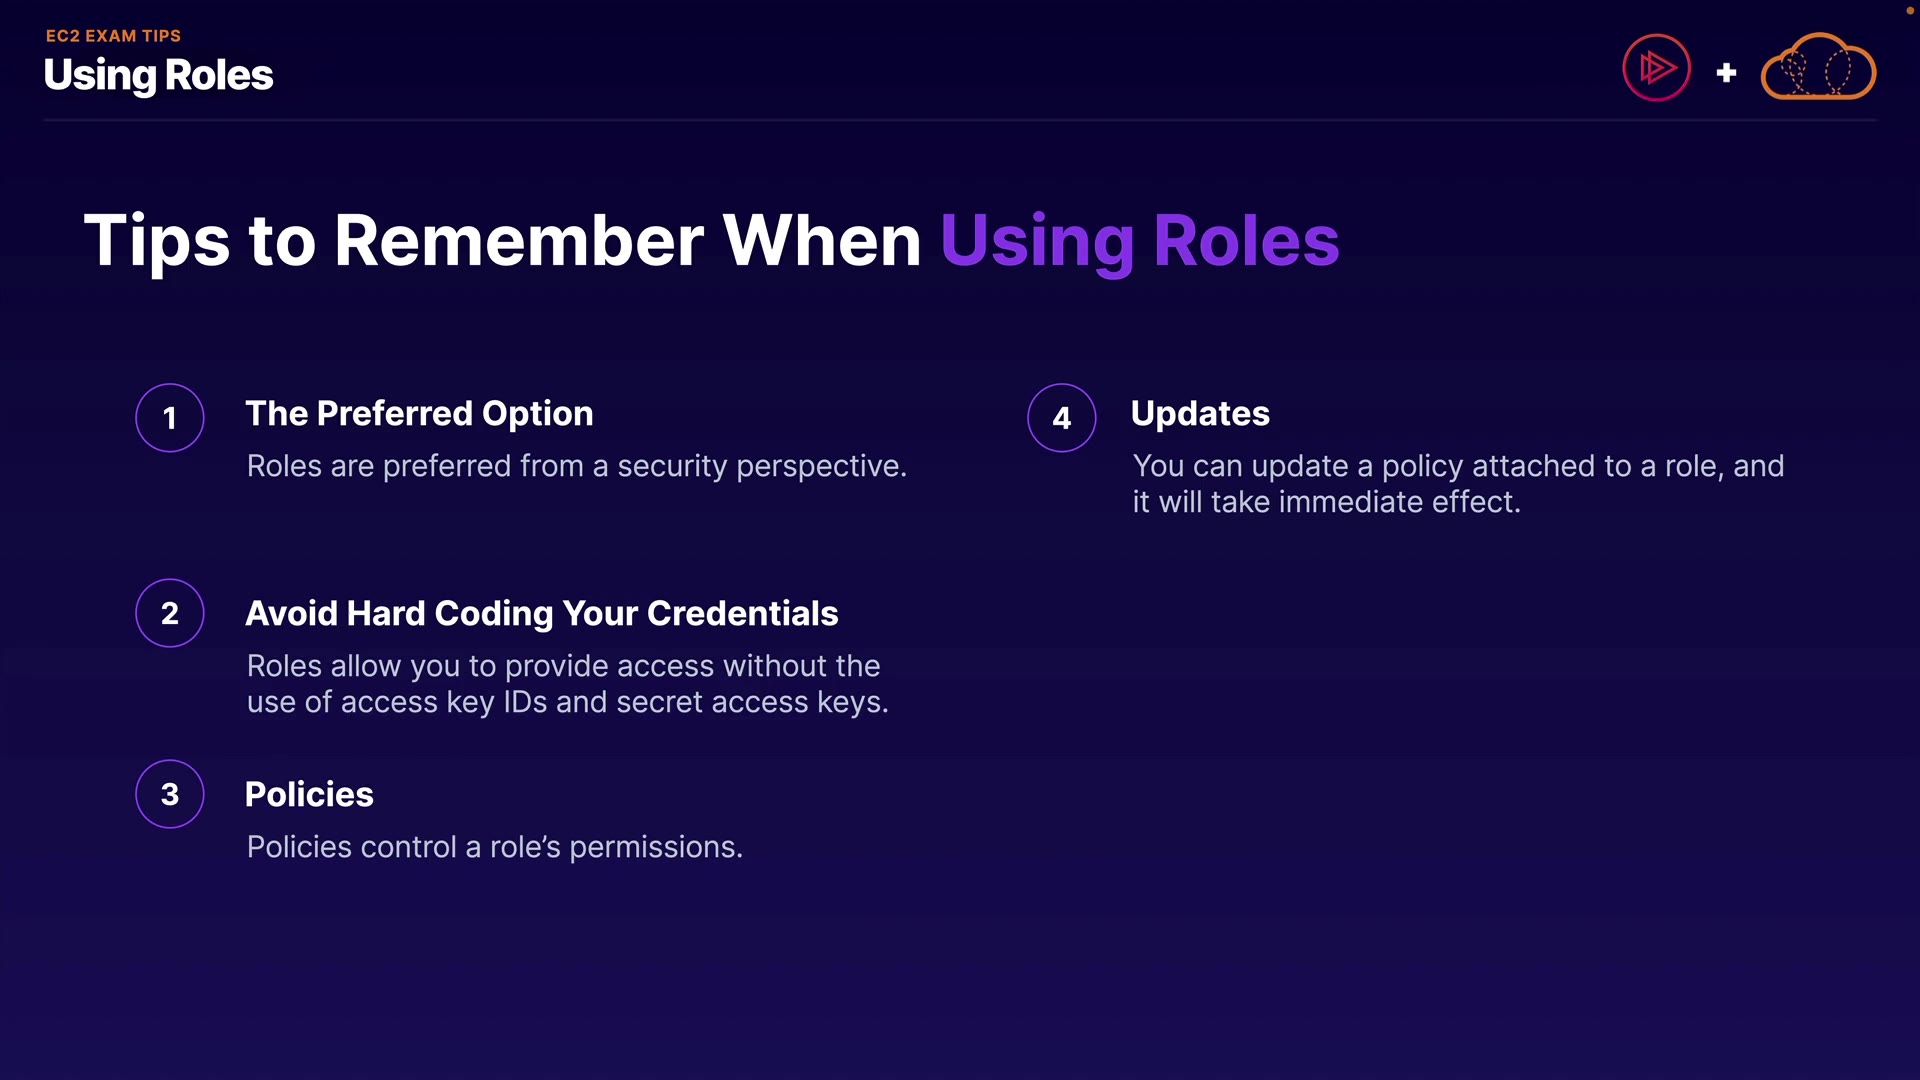Image resolution: width=1920 pixels, height=1080 pixels.
Task: Click Policies control a role's permissions text
Action: pyautogui.click(x=494, y=847)
